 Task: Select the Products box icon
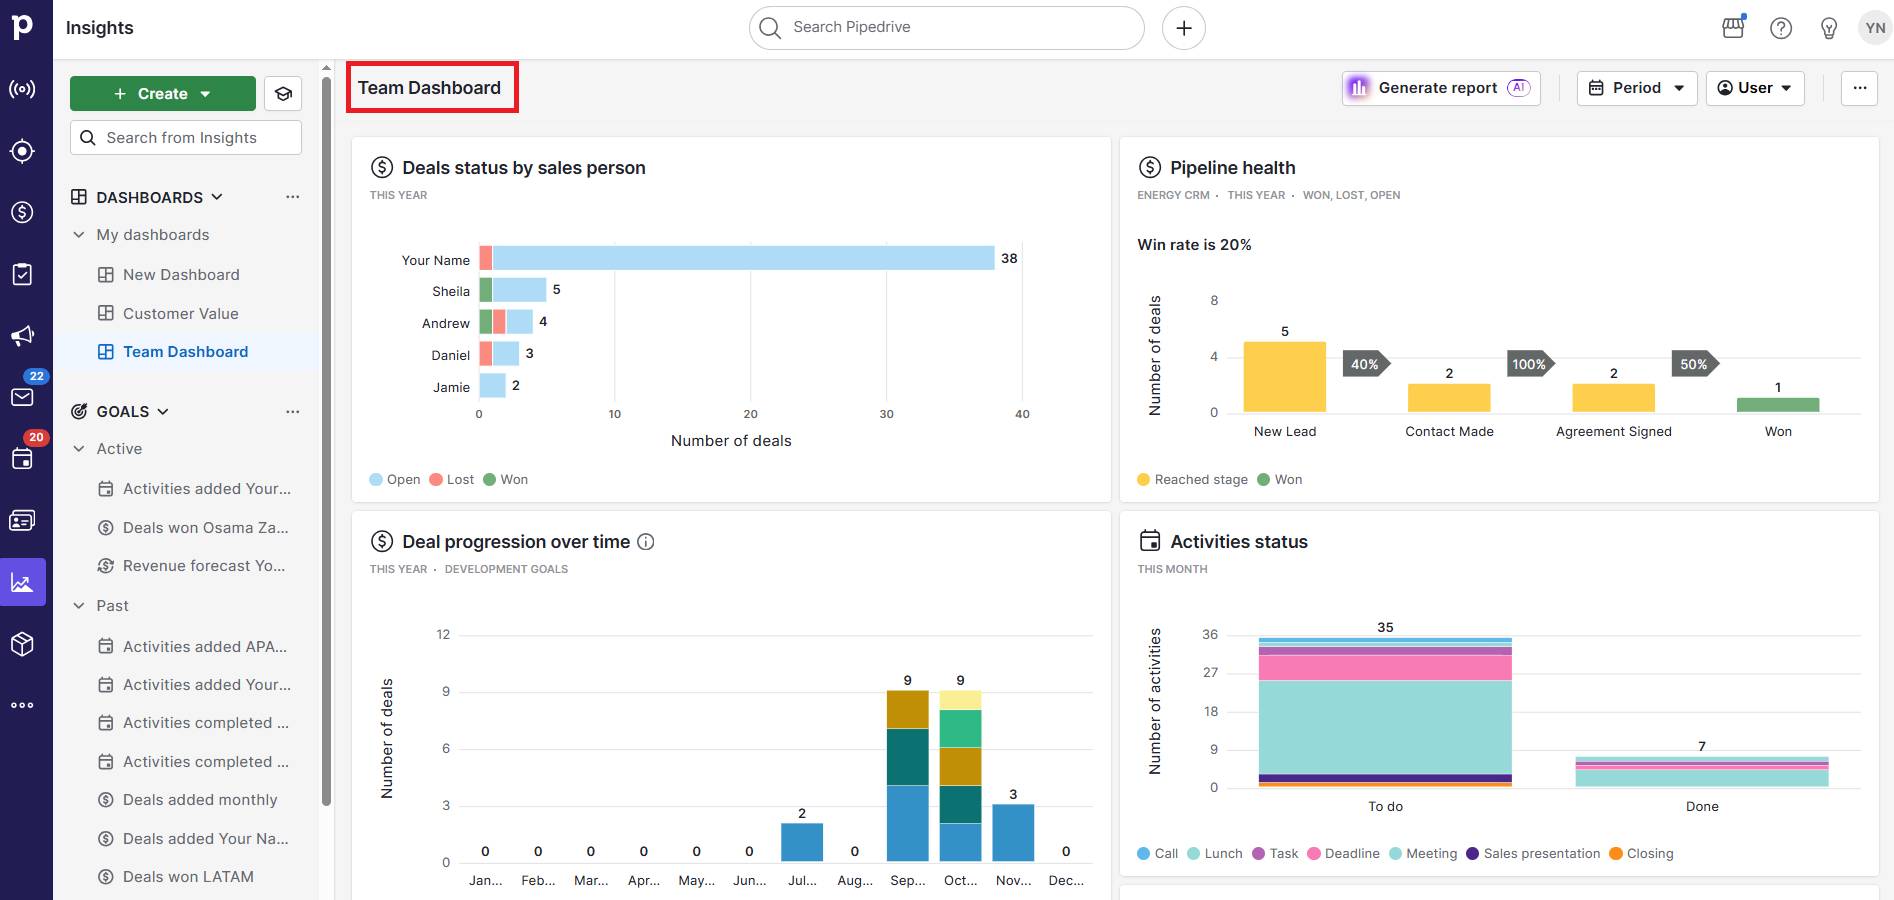tap(23, 643)
